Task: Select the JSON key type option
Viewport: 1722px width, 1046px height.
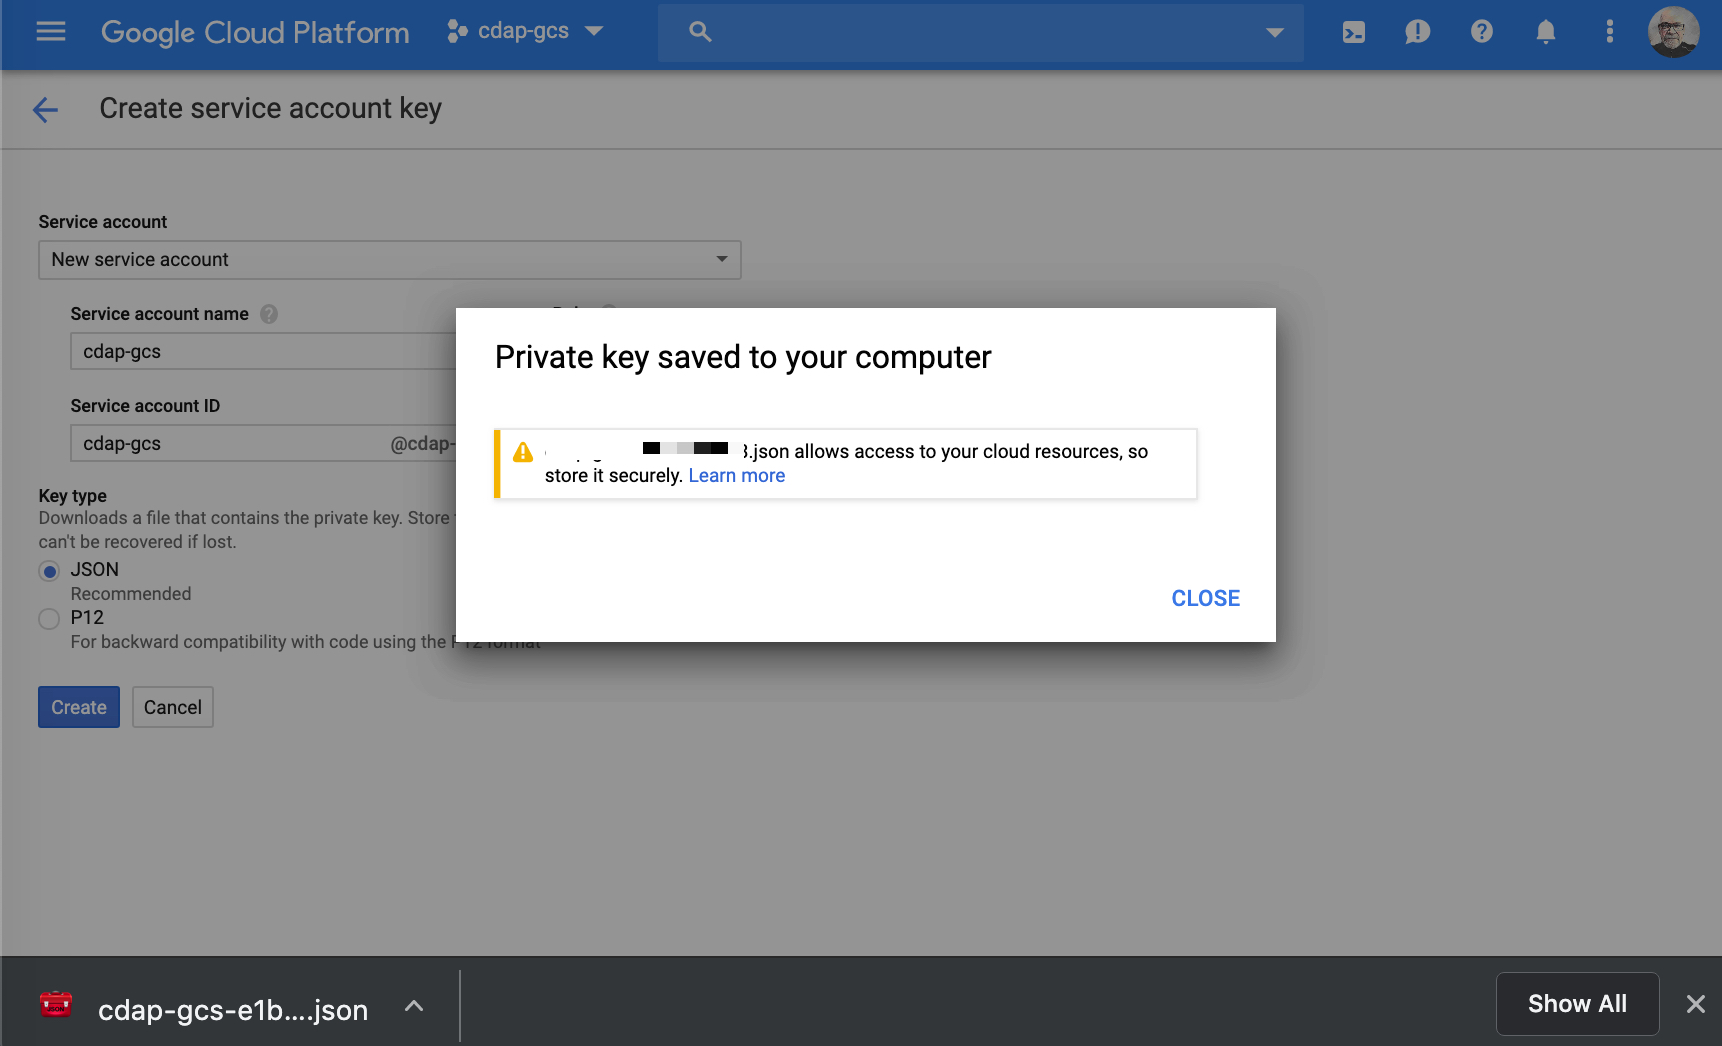Action: pos(49,570)
